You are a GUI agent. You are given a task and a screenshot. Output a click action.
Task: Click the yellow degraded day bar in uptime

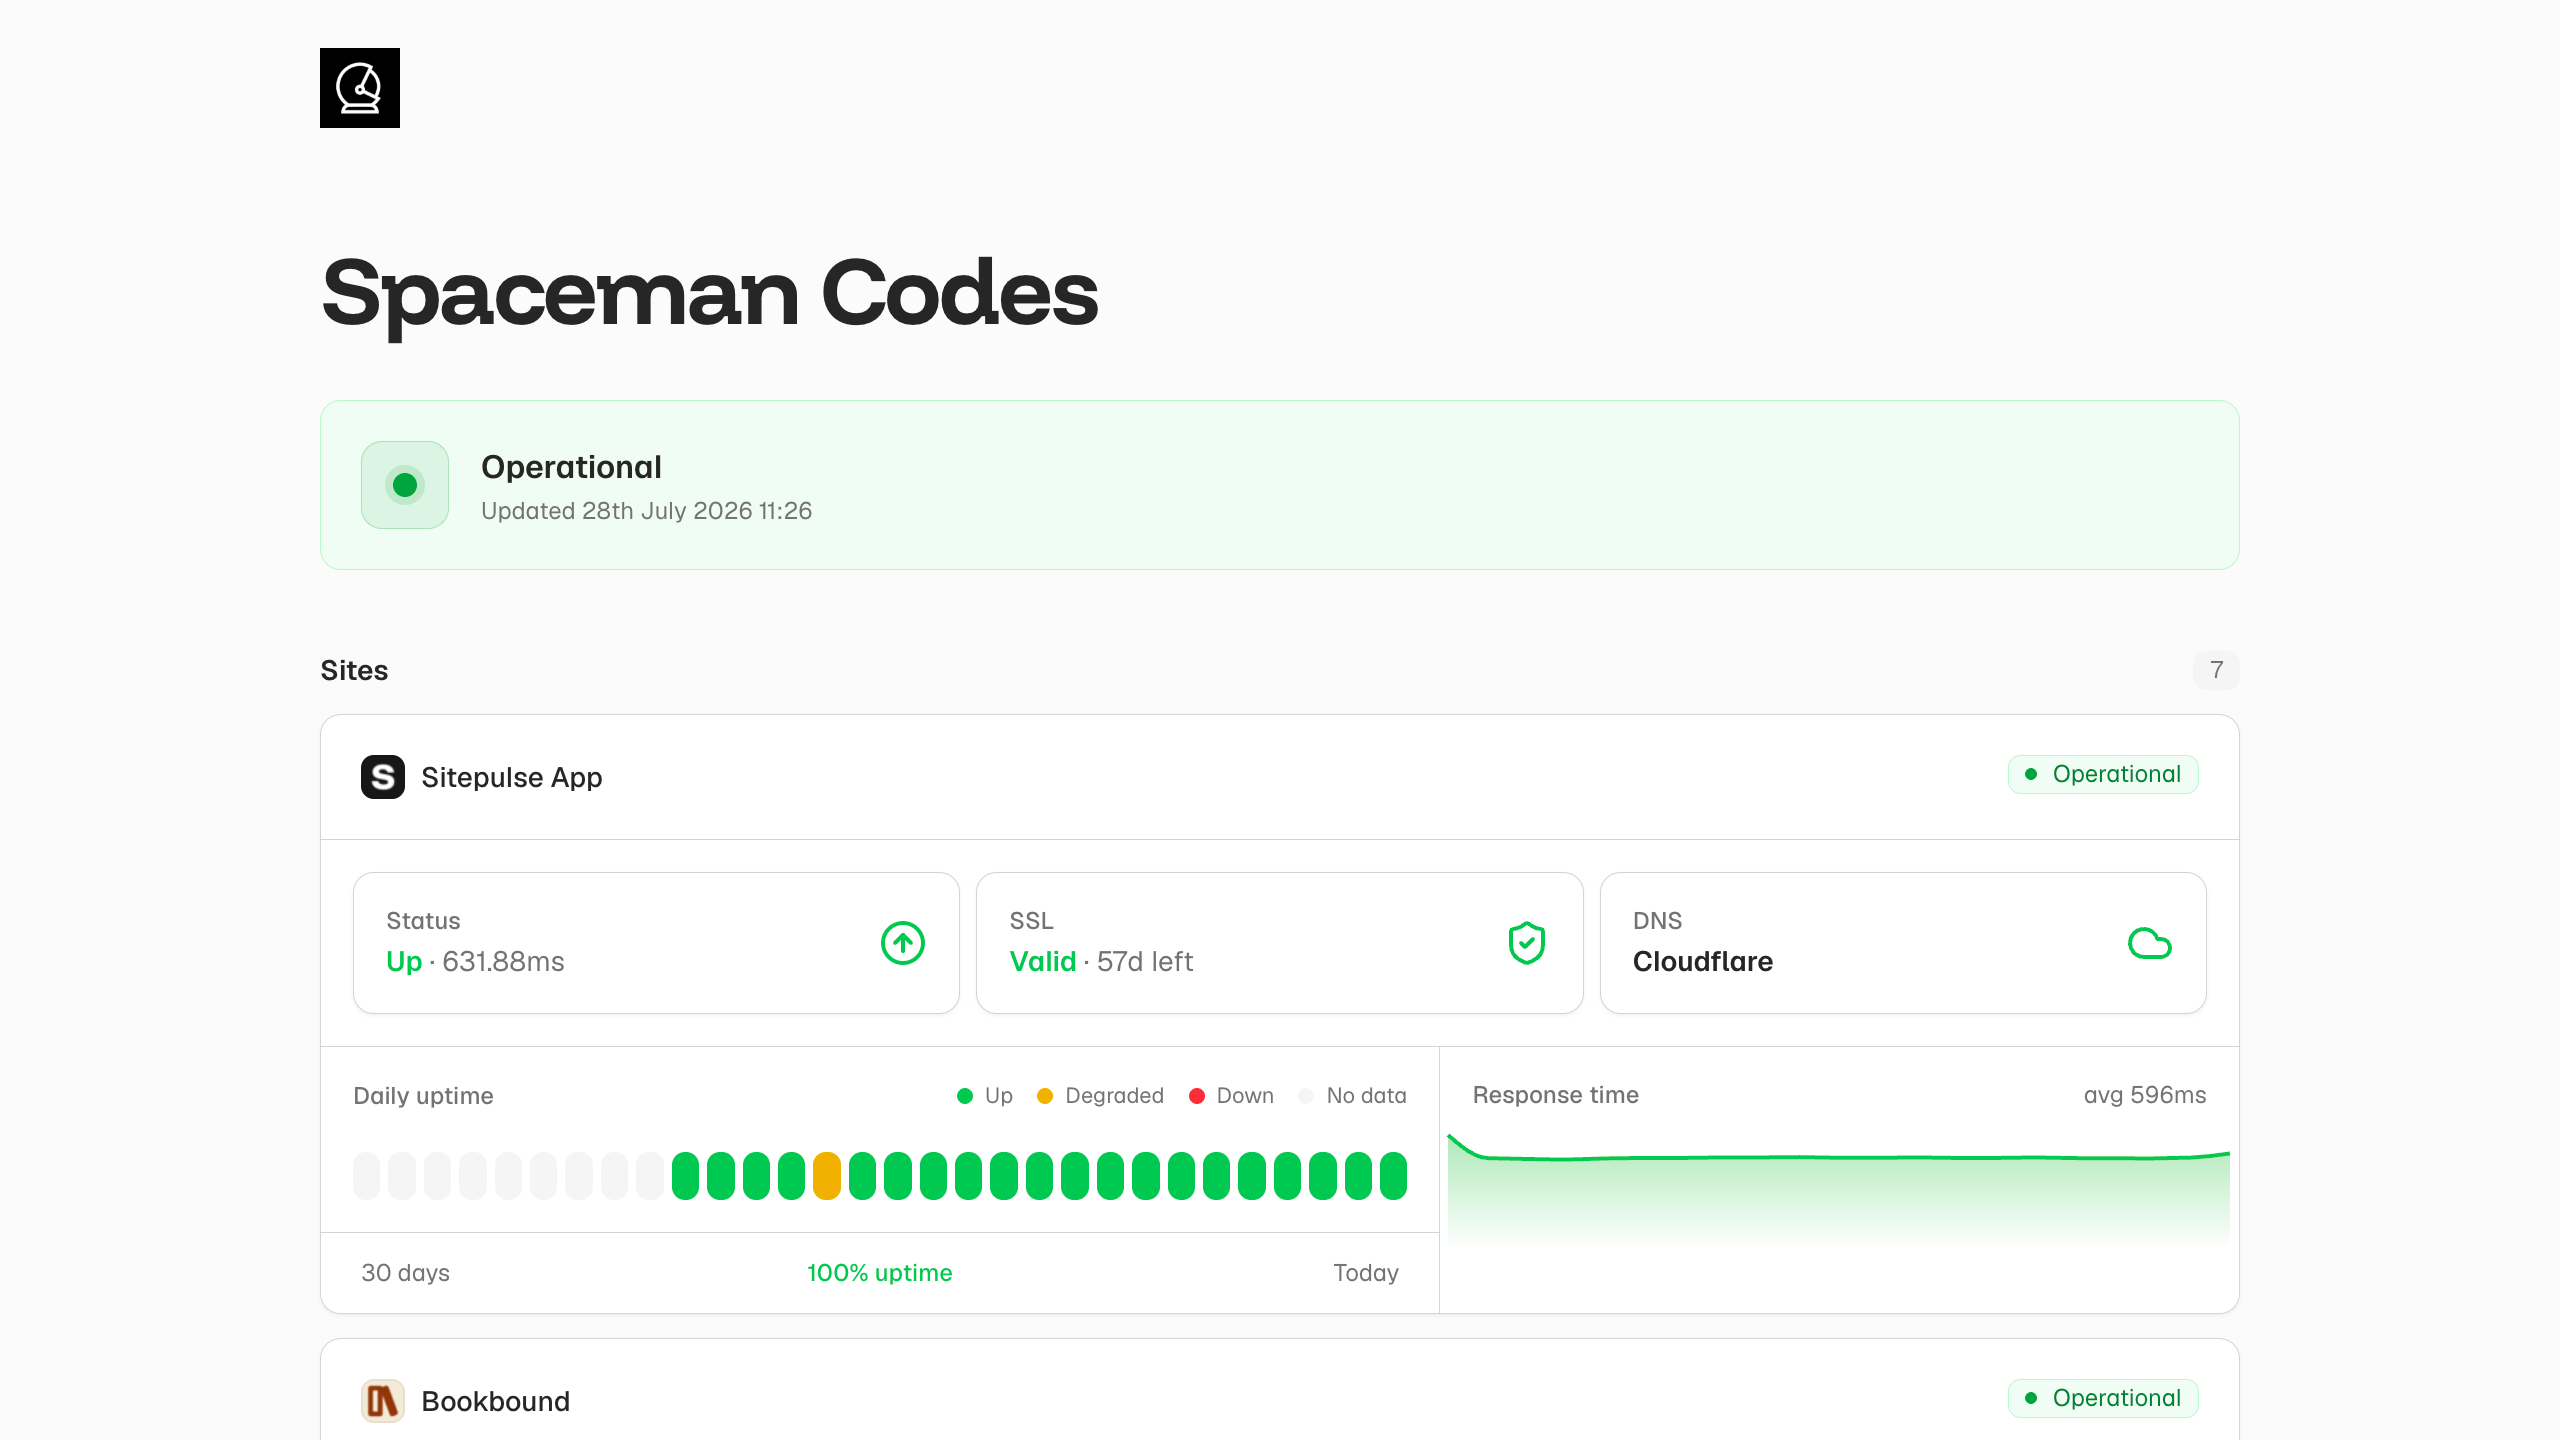[x=827, y=1176]
